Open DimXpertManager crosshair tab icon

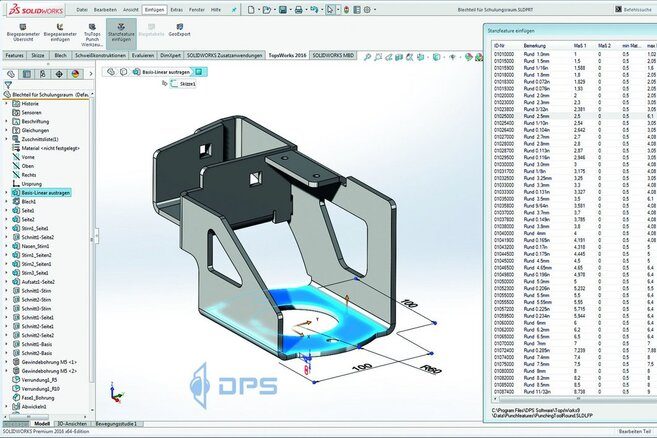[x=59, y=74]
